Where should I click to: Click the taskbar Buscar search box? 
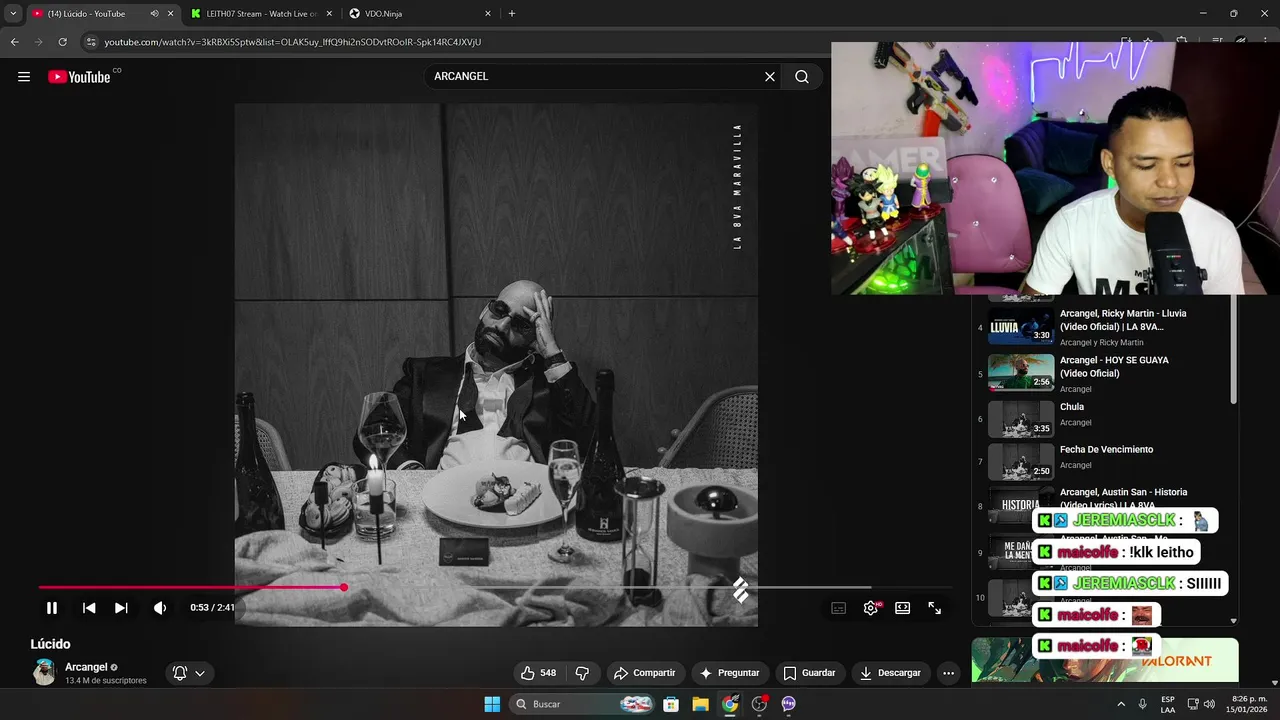tap(582, 704)
